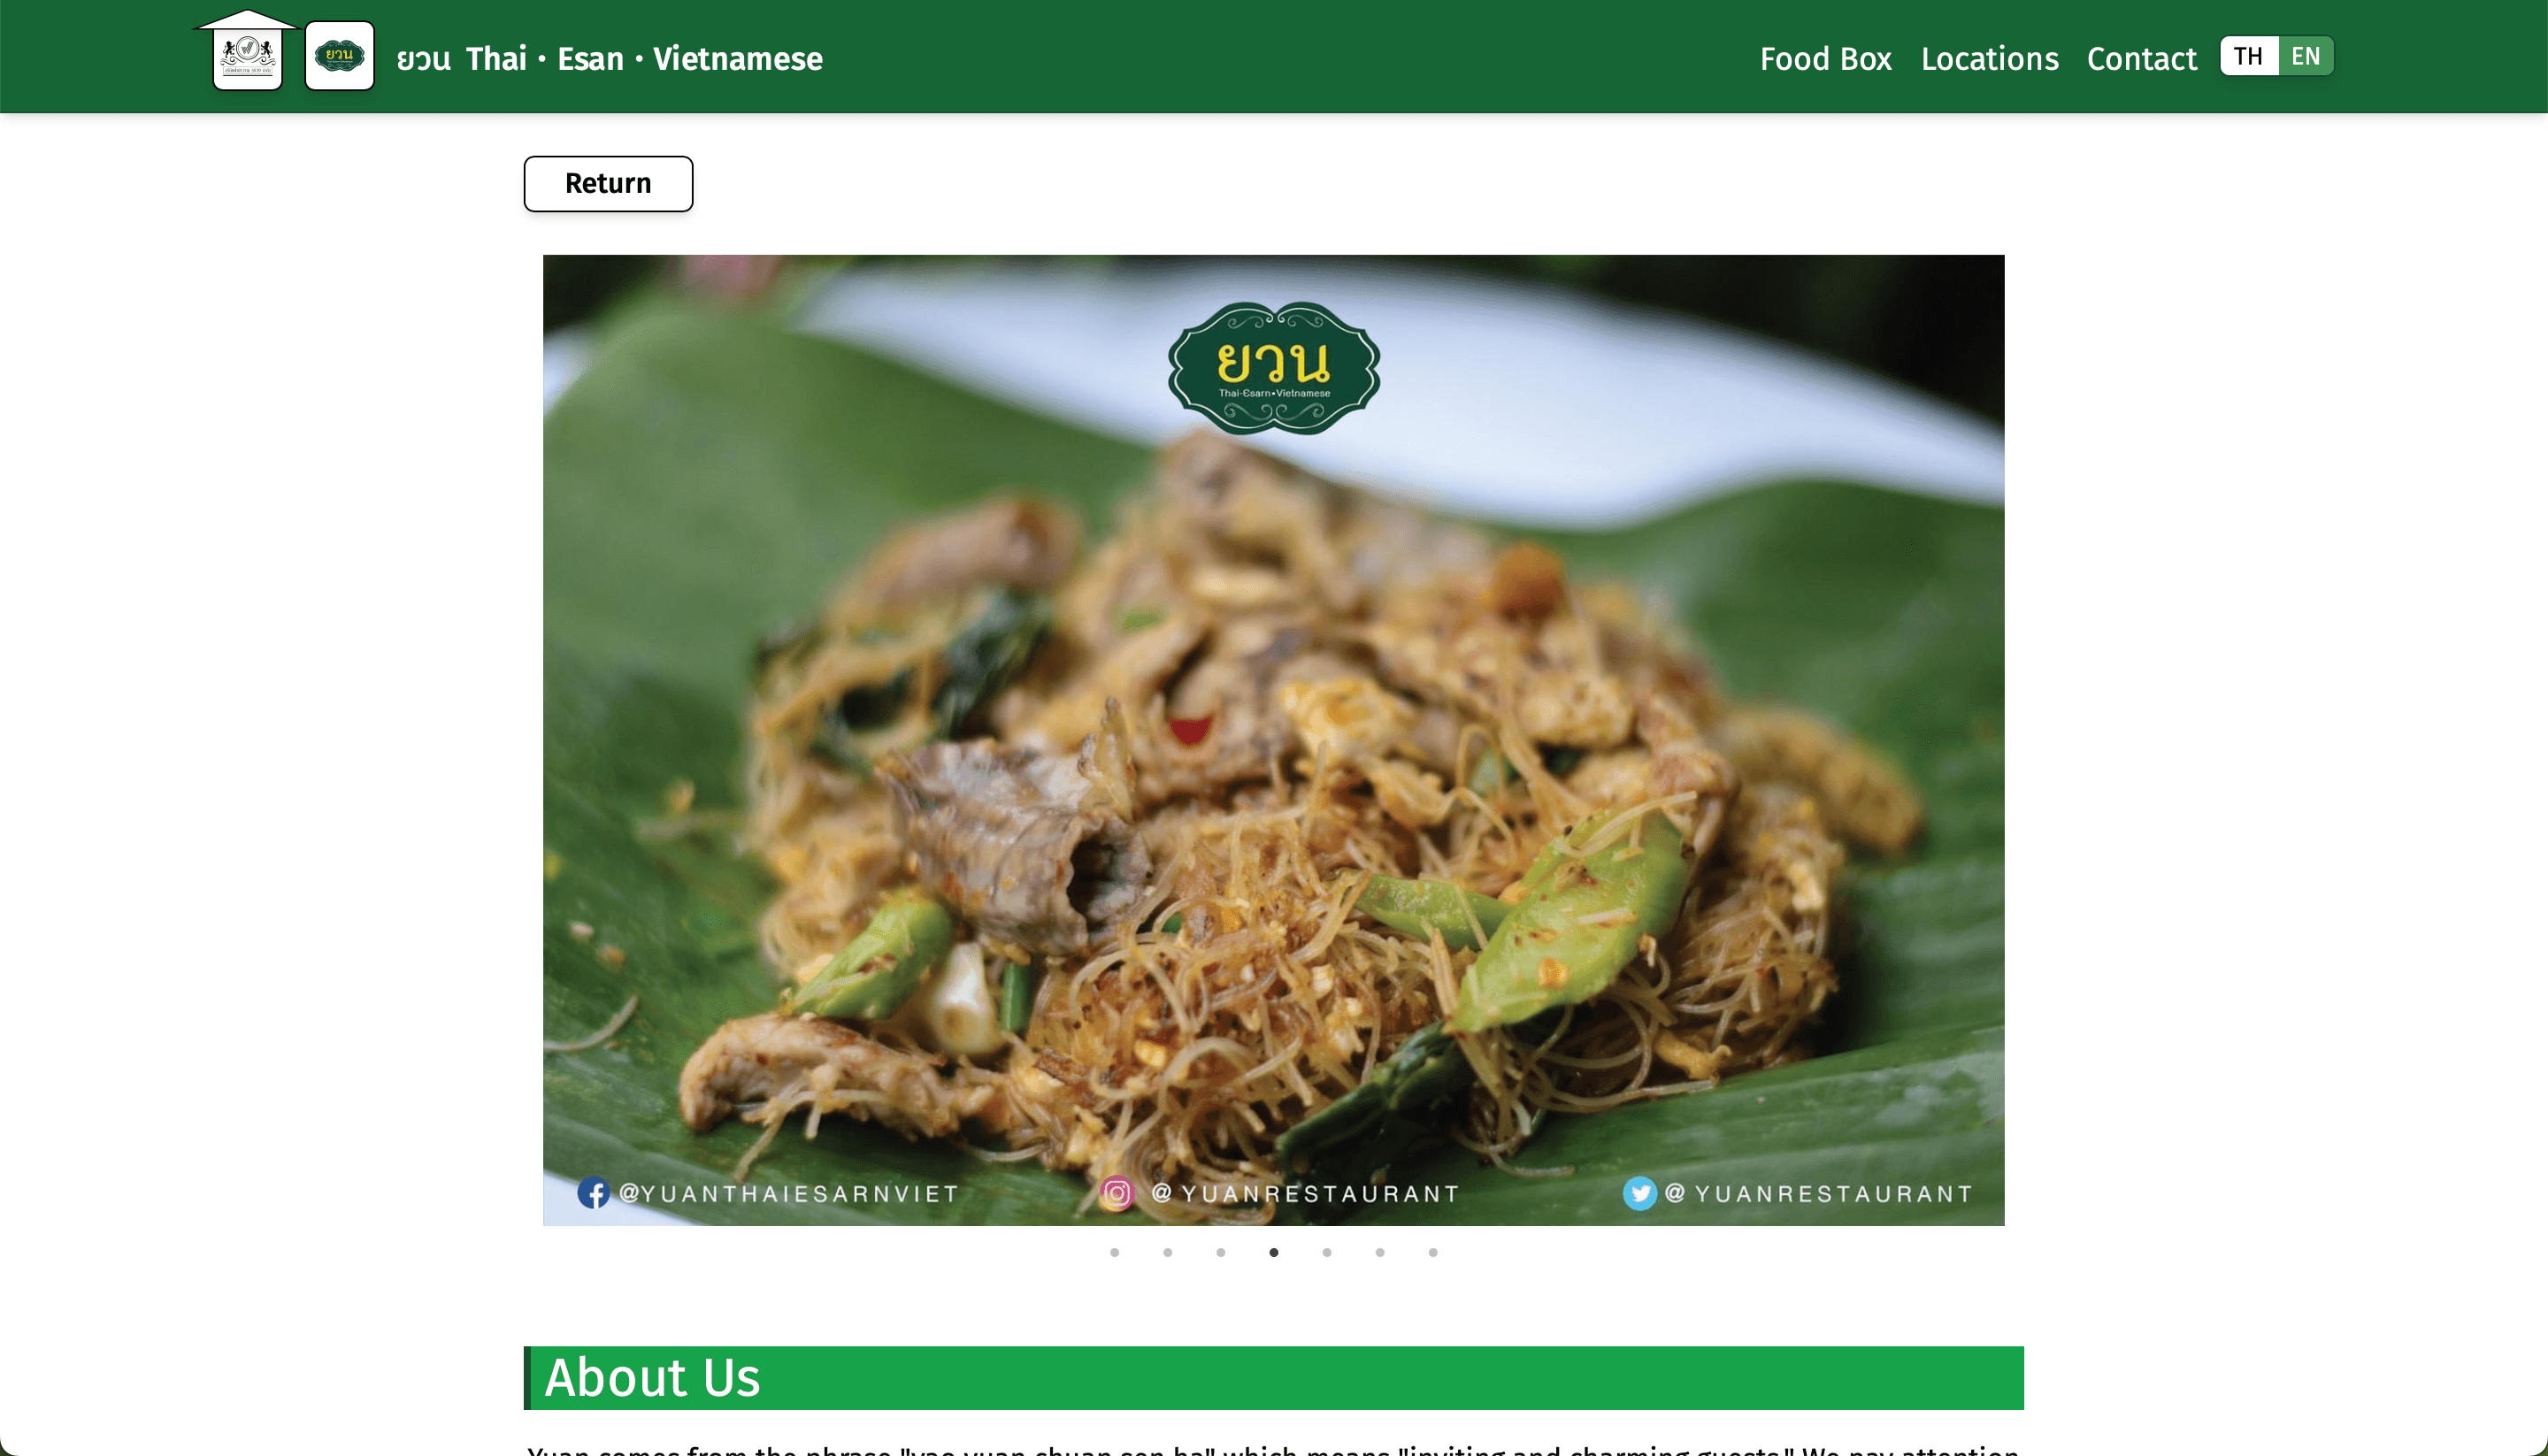
Task: Jump to the first carousel slide dot
Action: click(x=1114, y=1252)
